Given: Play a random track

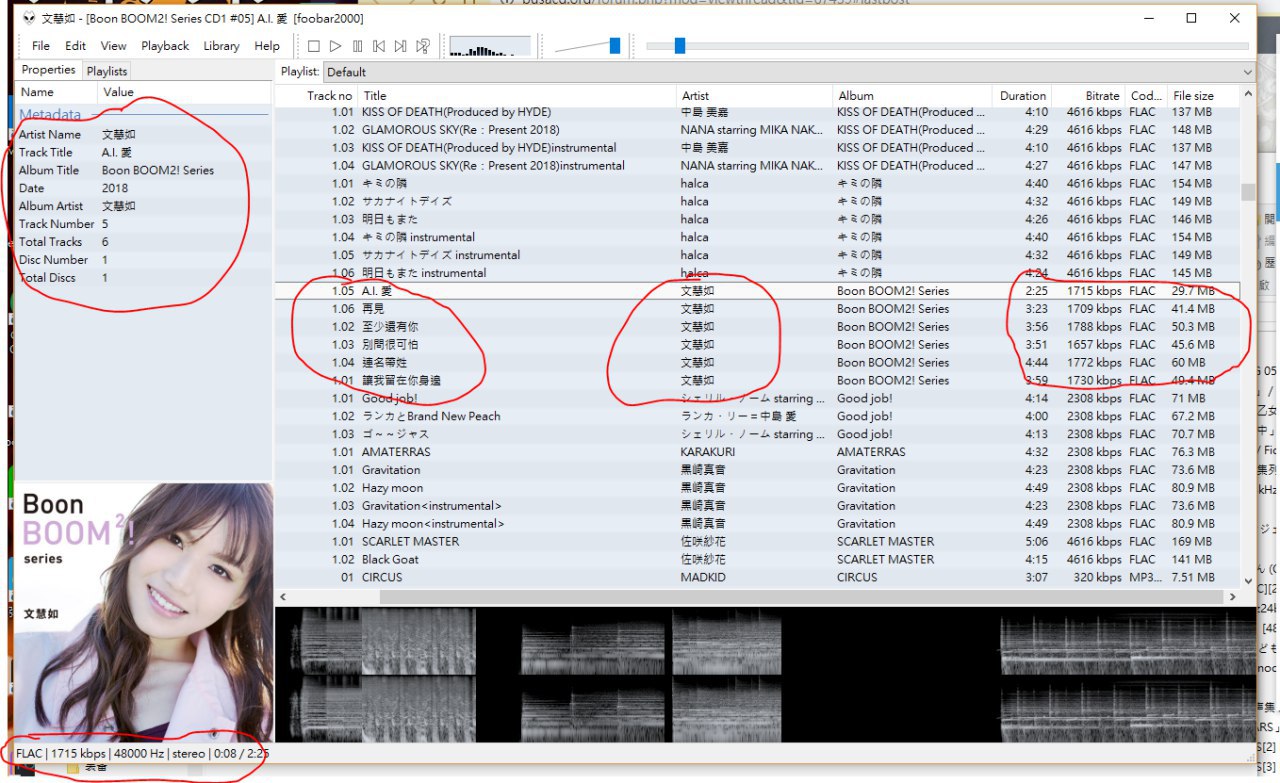Looking at the screenshot, I should click(x=423, y=46).
